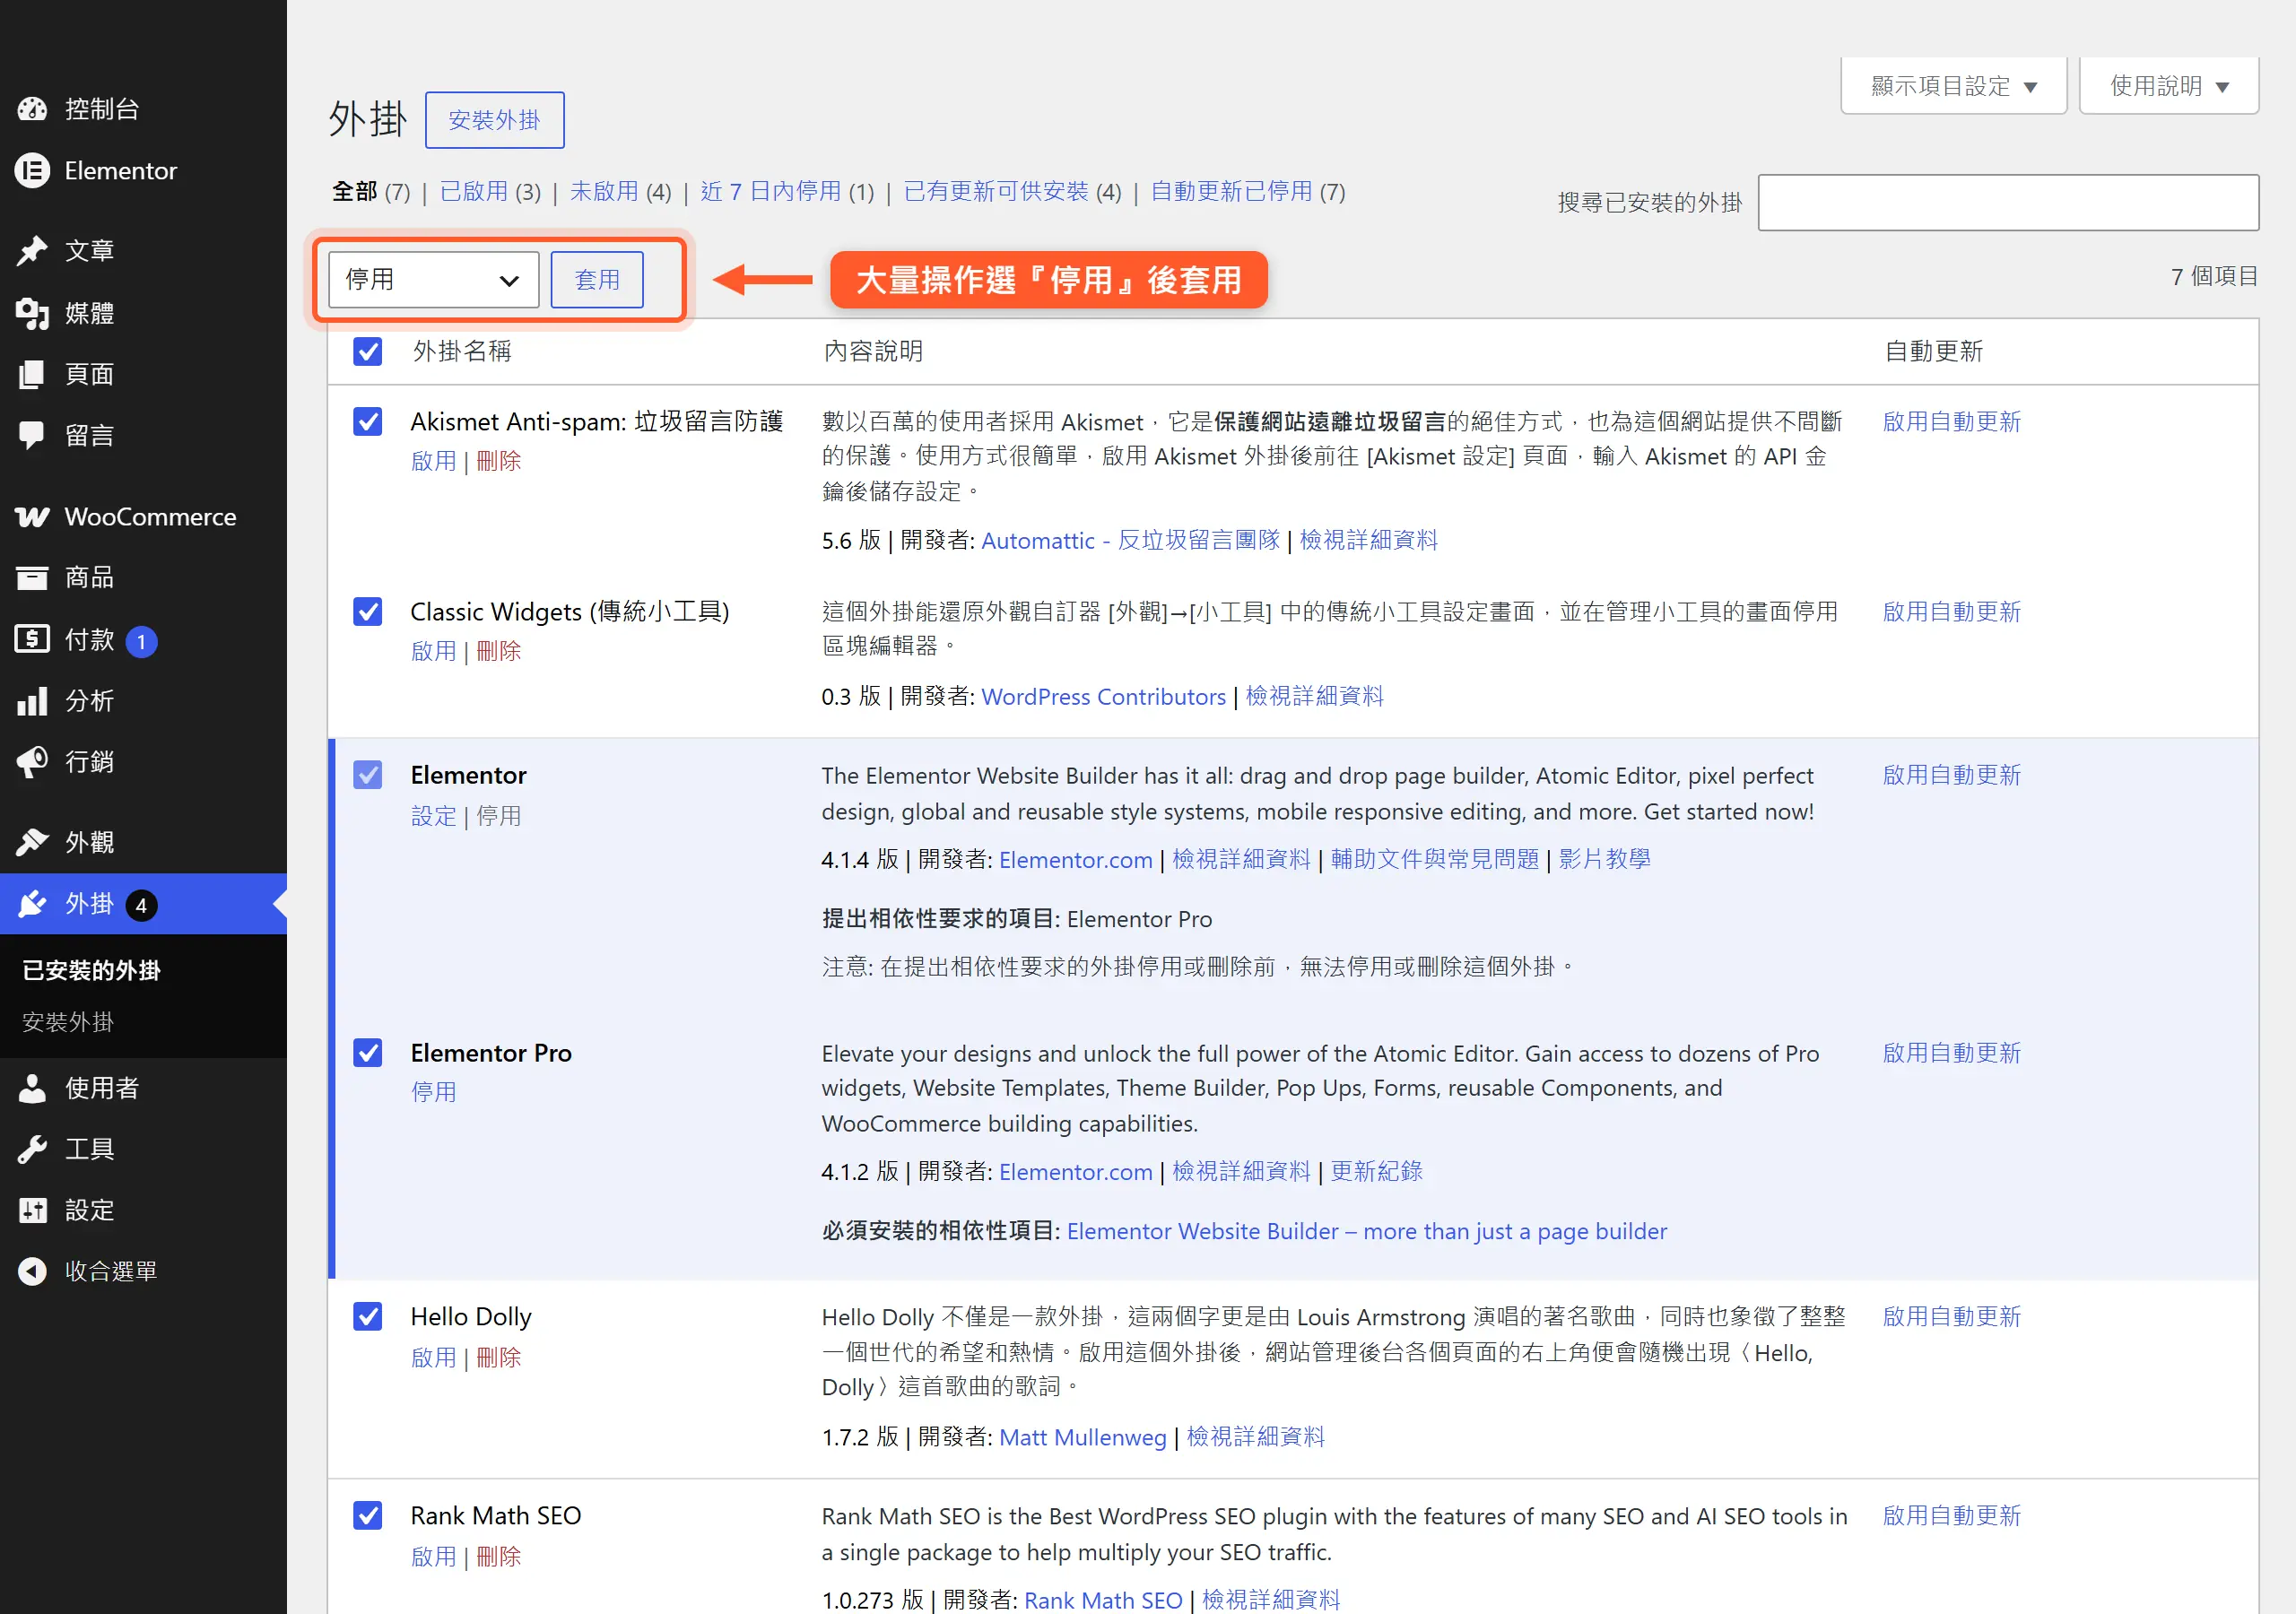Open Elementor 輔助文件與常見問題 link
This screenshot has height=1614, width=2296.
point(1434,859)
